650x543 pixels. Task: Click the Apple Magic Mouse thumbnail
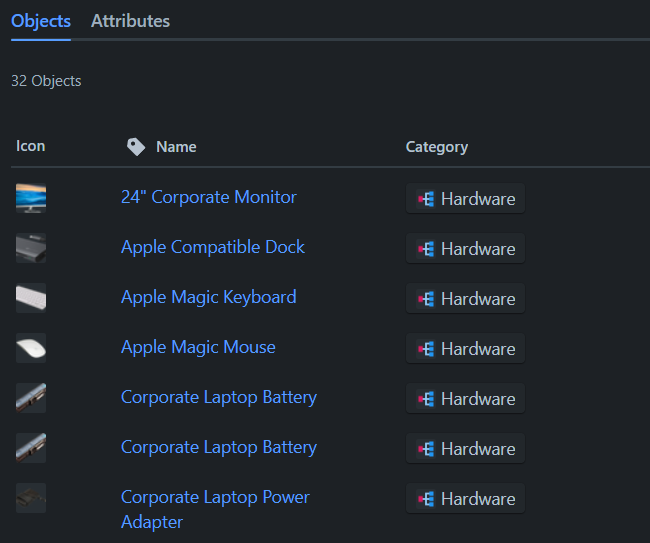tap(31, 348)
